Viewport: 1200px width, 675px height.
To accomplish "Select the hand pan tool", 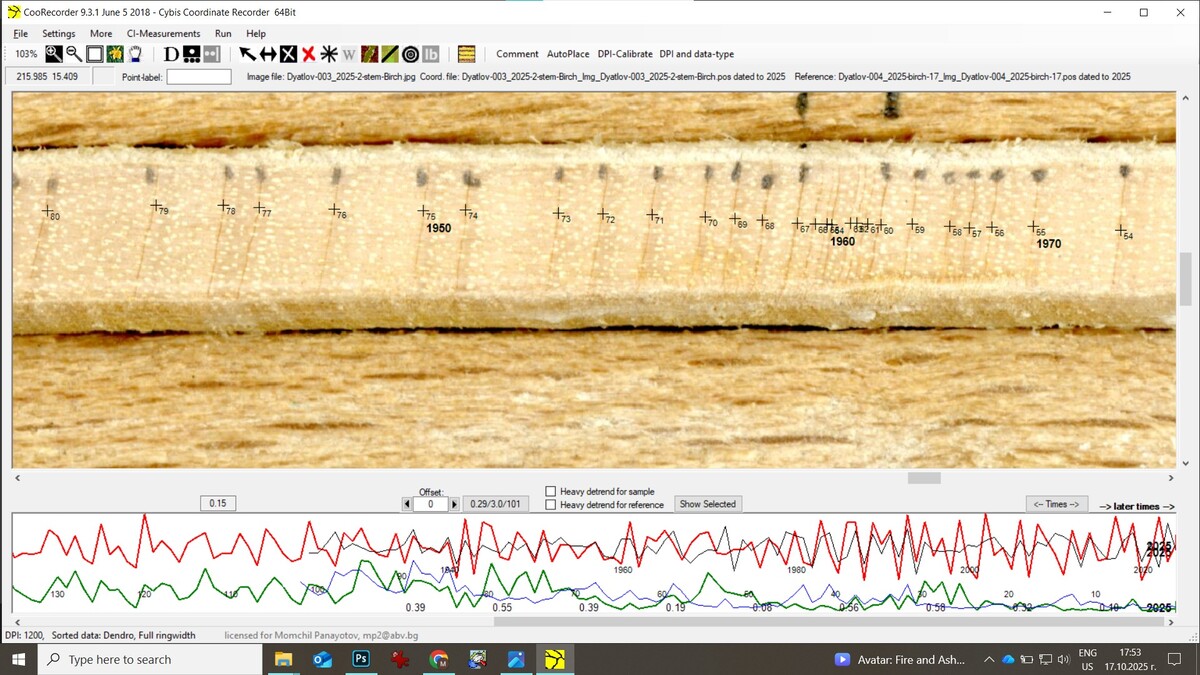I will point(135,54).
